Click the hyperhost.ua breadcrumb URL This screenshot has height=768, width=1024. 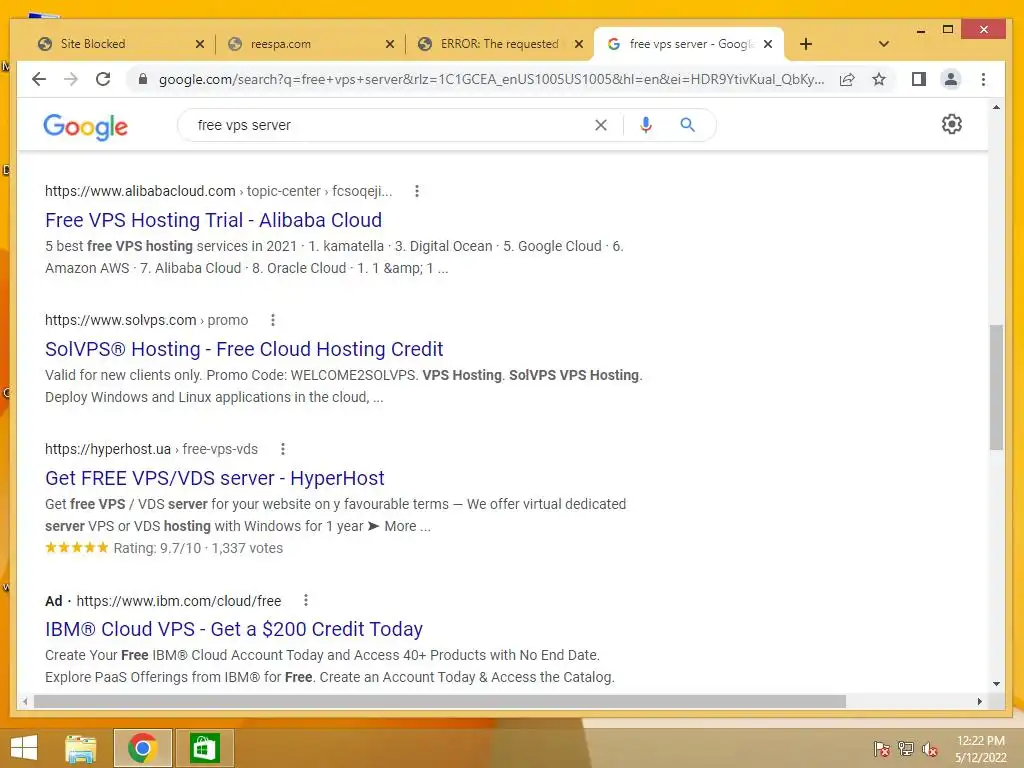coord(152,449)
